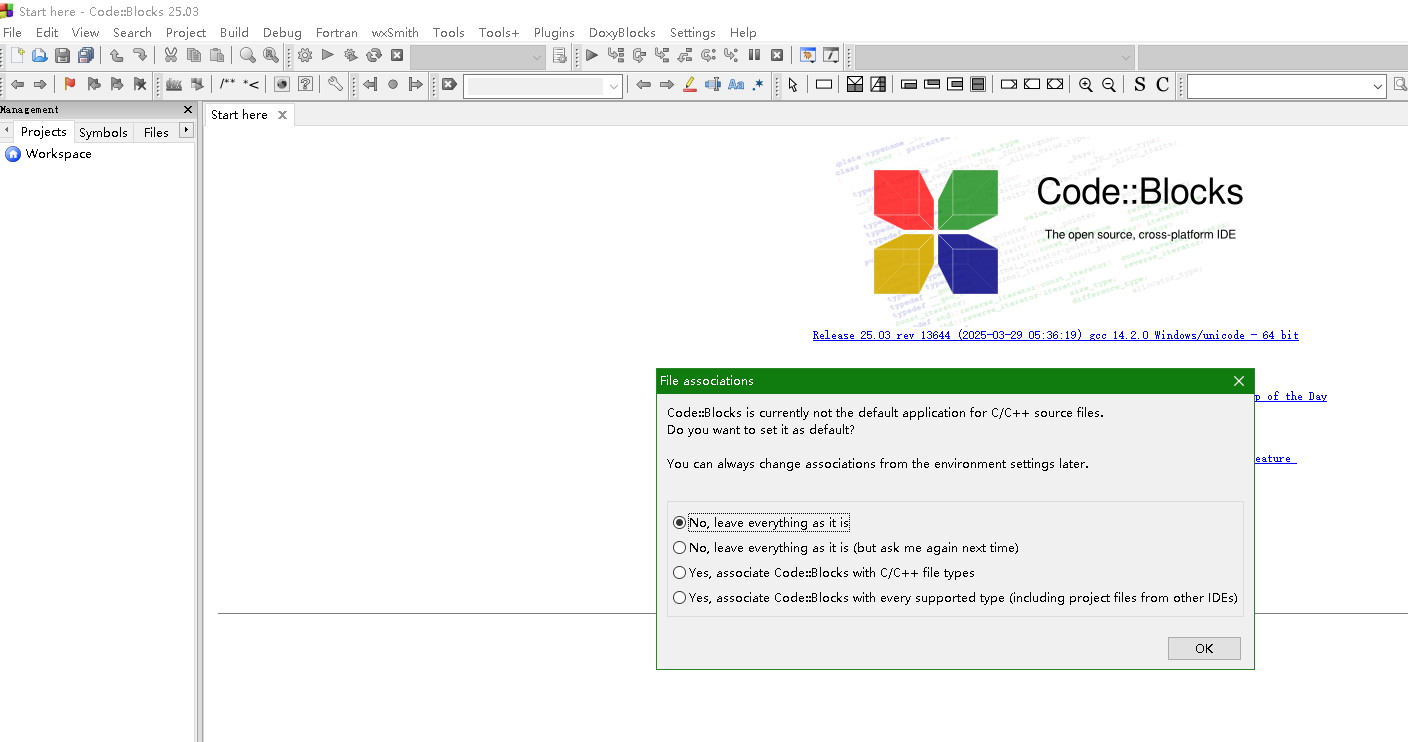Click the New file toolbar icon

[x=17, y=55]
